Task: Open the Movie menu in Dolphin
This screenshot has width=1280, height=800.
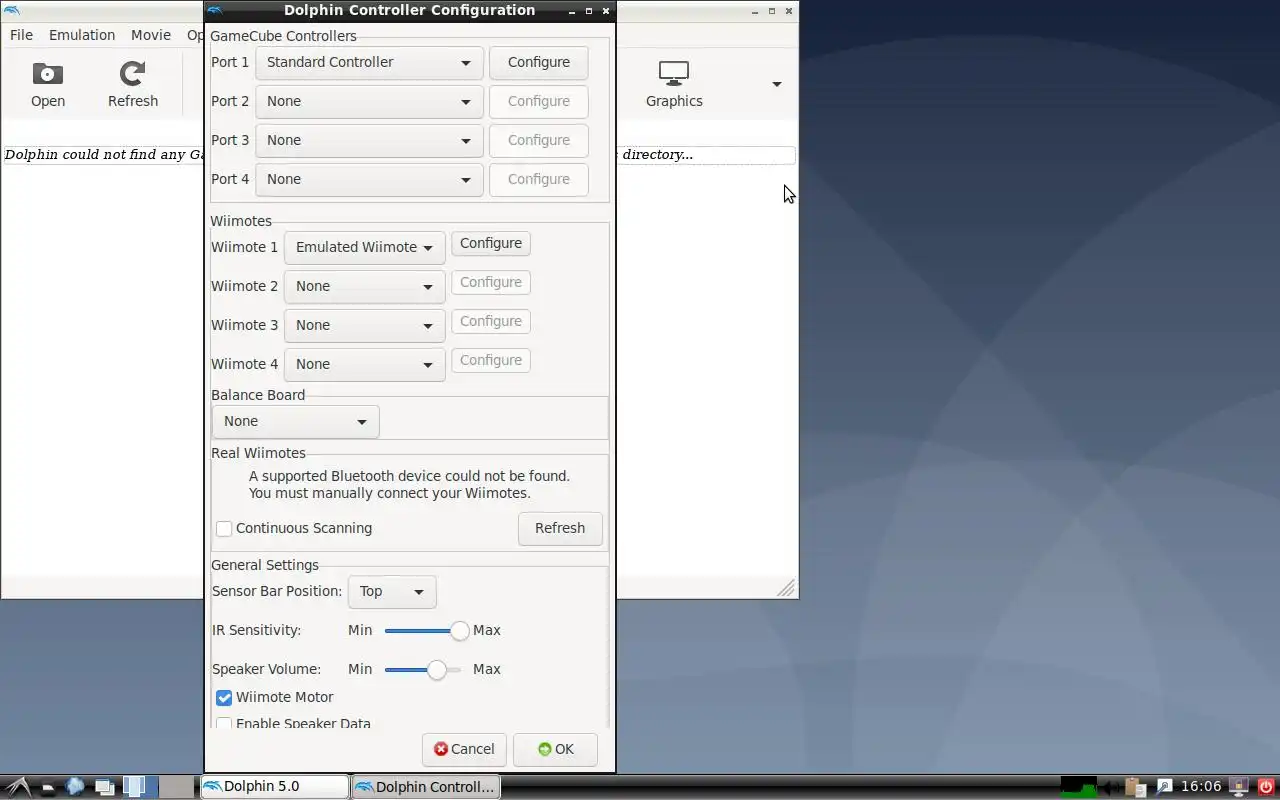Action: click(x=151, y=35)
